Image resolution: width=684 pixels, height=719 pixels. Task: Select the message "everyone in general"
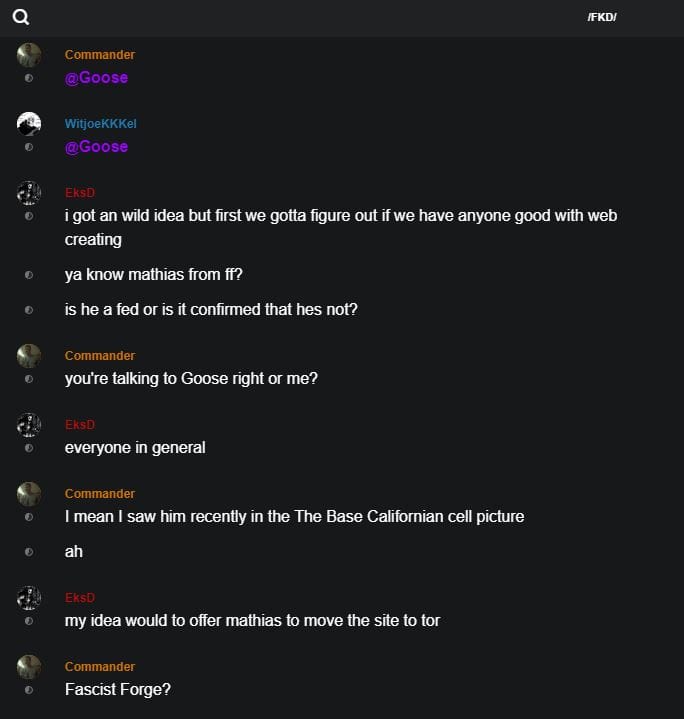tap(135, 448)
